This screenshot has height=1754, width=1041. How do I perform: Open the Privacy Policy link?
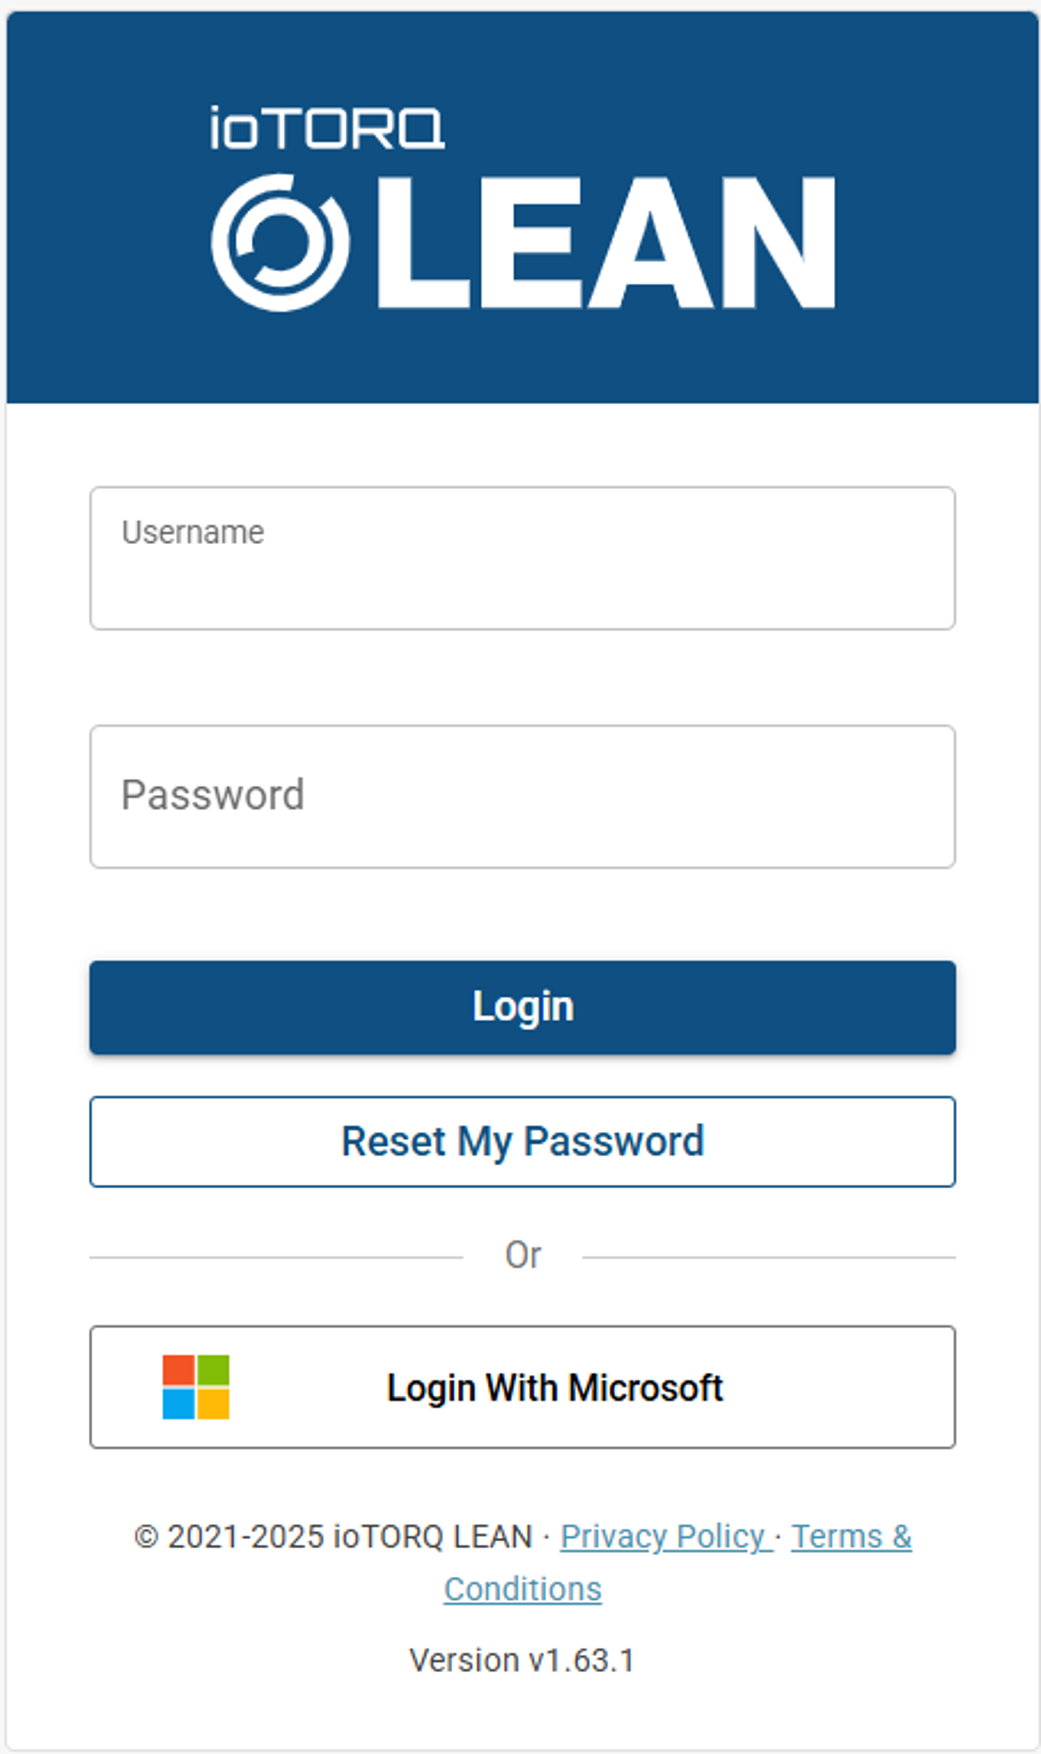tap(663, 1536)
